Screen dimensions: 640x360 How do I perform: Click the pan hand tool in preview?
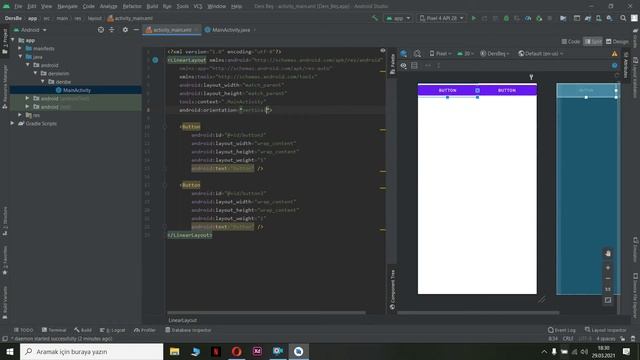[x=608, y=253]
